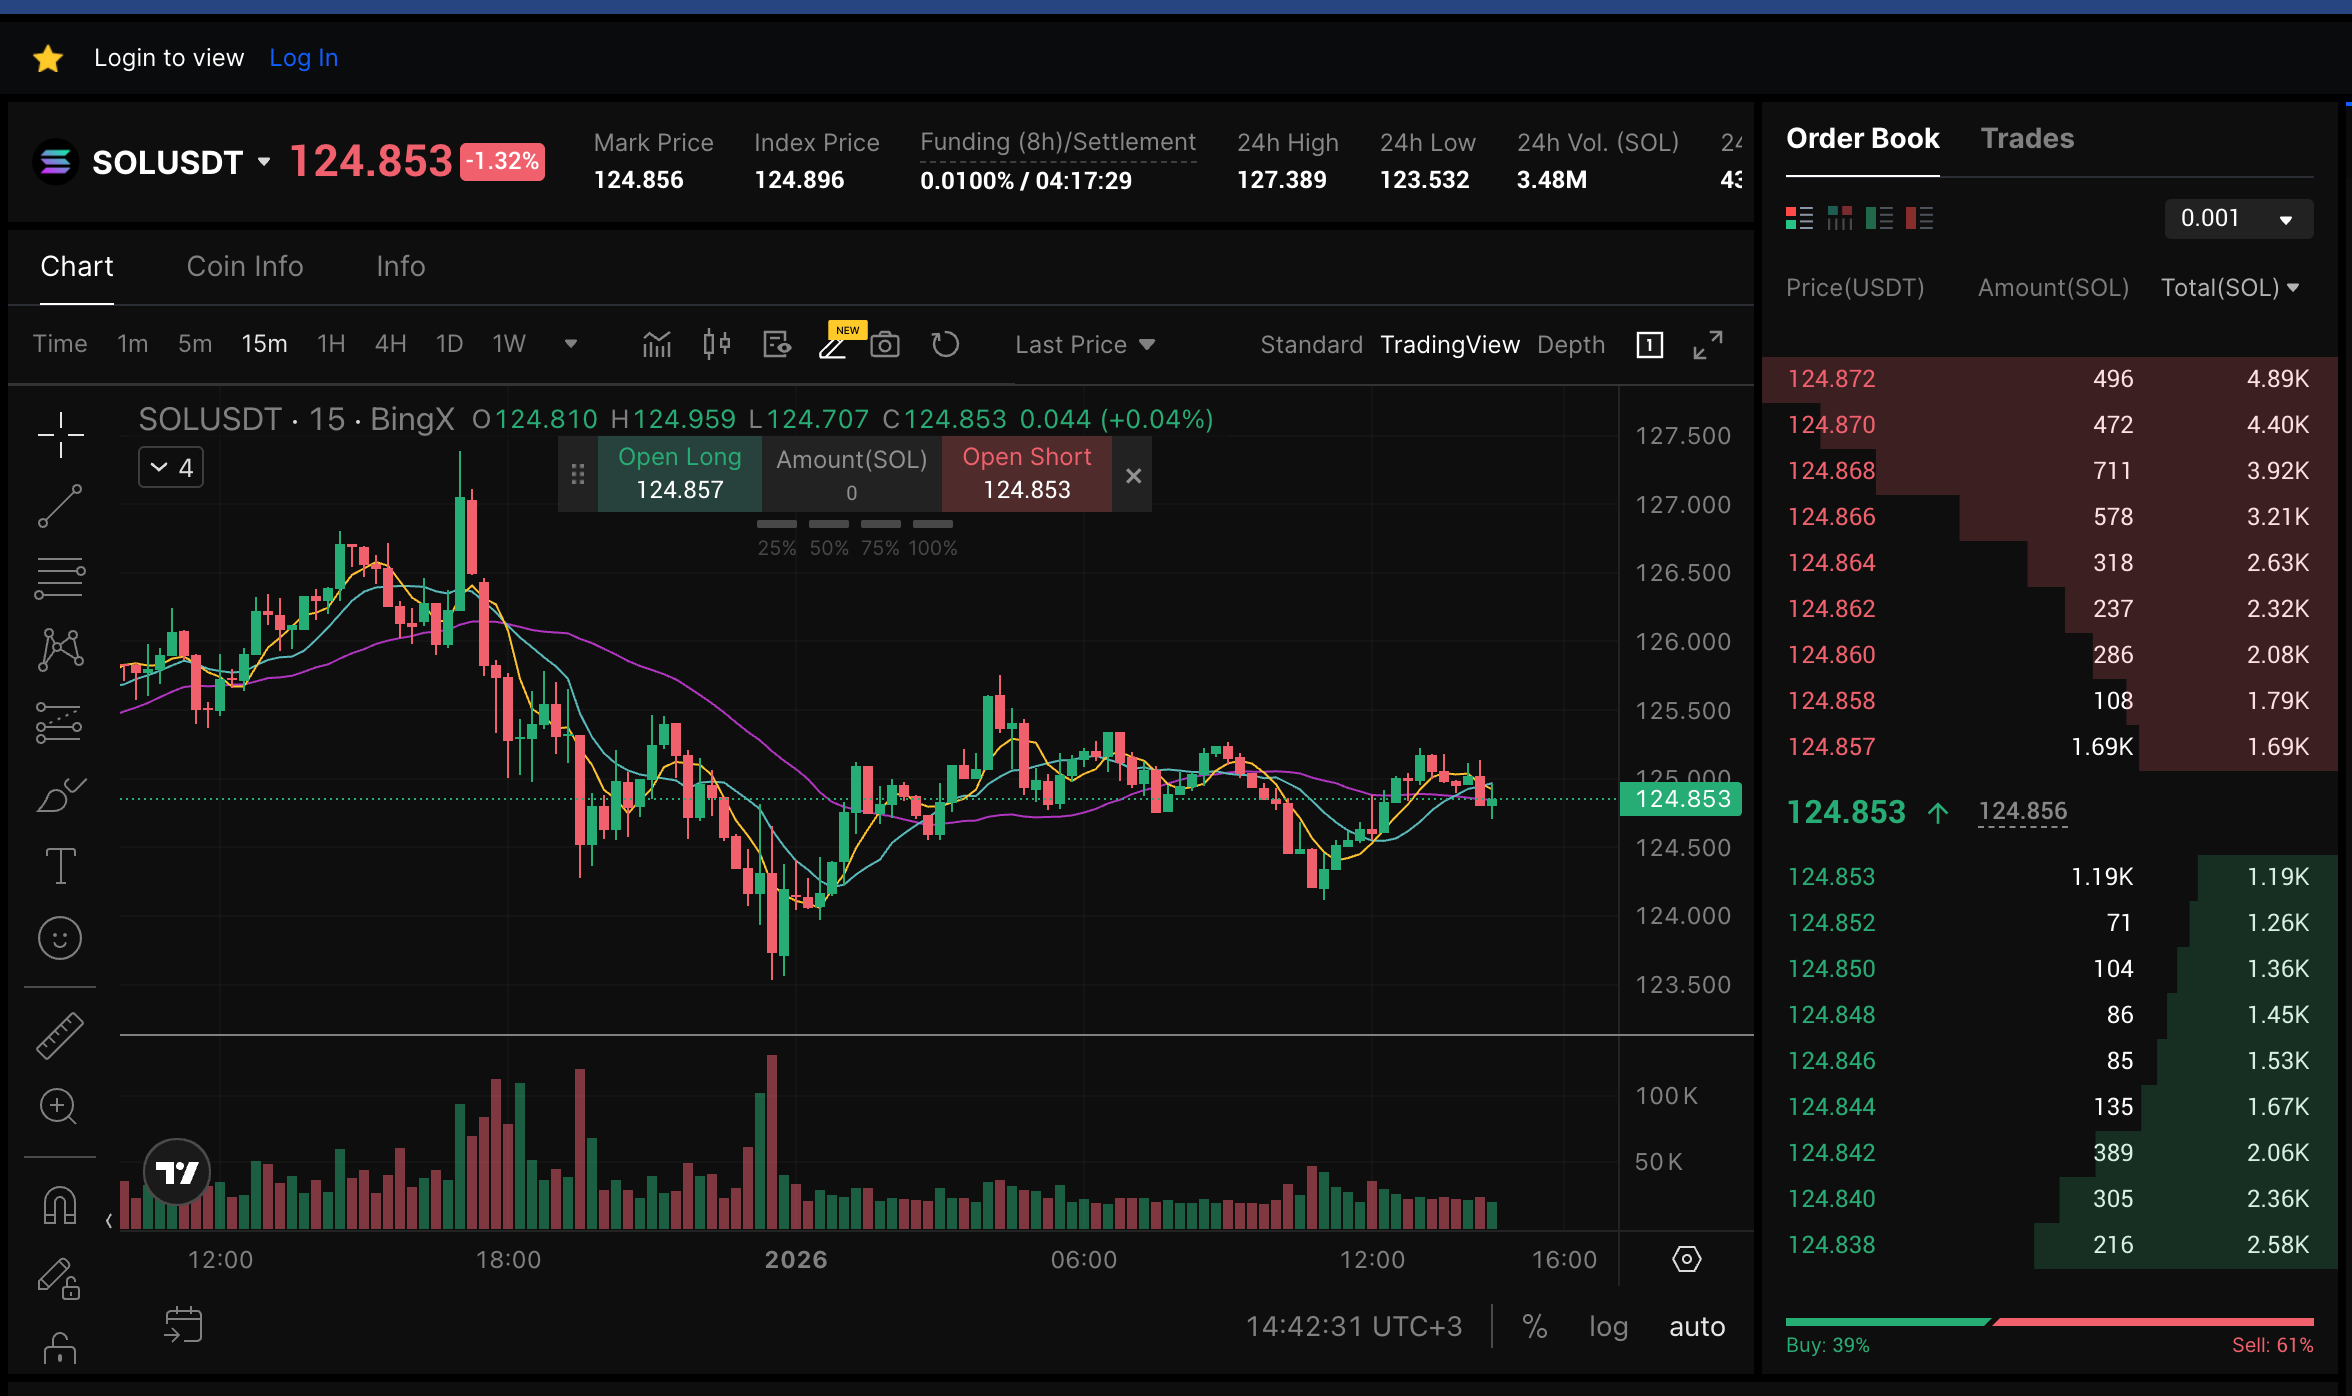Take a chart screenshot with camera icon
This screenshot has height=1396, width=2352.
(885, 344)
